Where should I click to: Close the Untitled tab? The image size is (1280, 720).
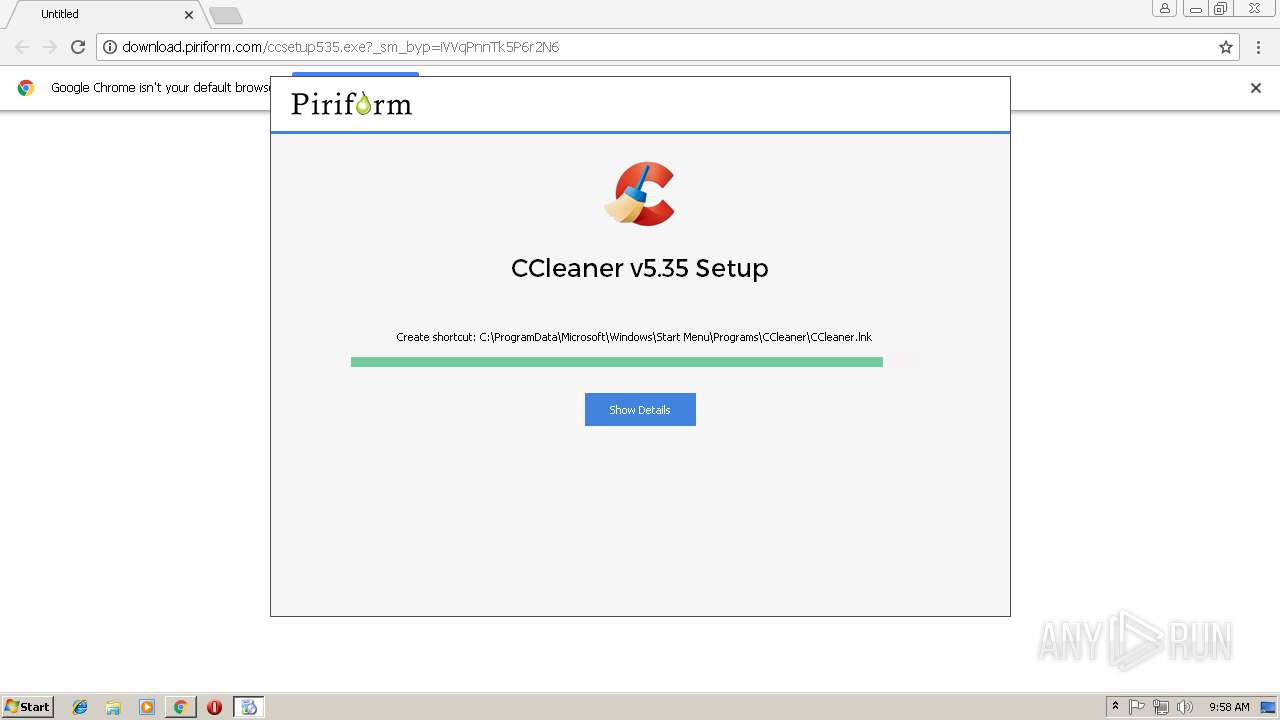(189, 14)
